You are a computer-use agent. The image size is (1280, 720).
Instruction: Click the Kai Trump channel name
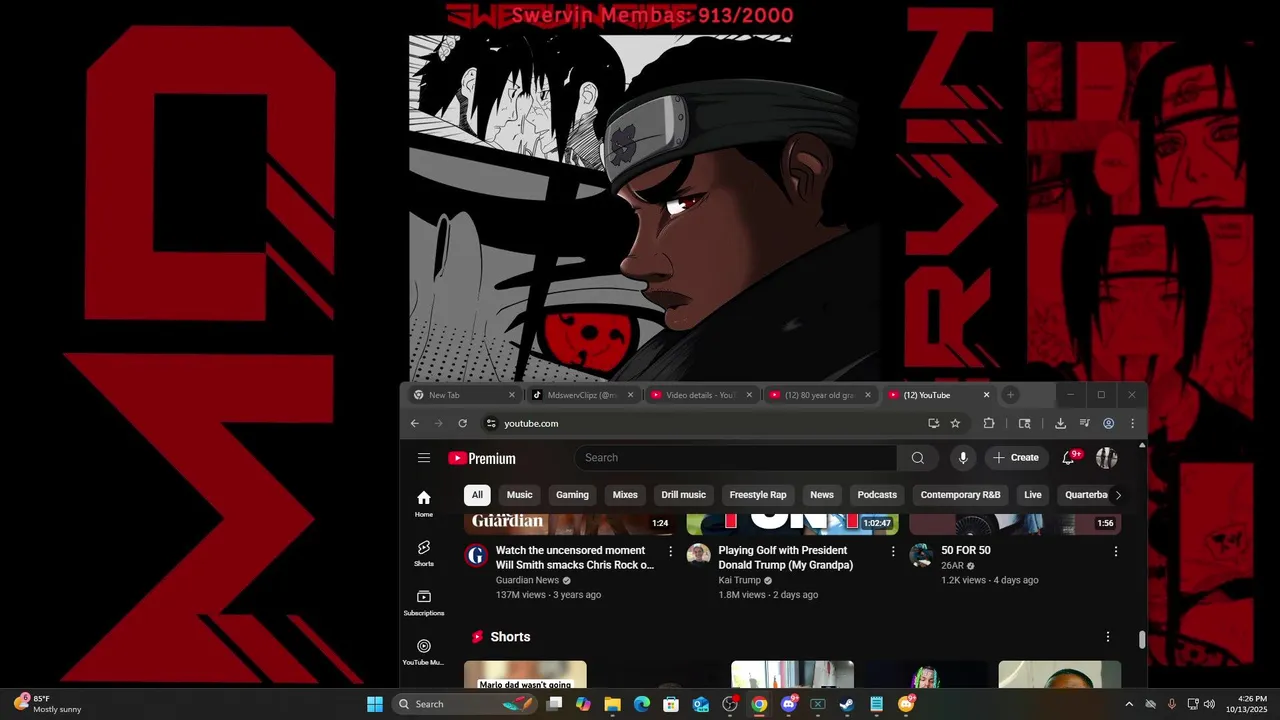[x=739, y=580]
